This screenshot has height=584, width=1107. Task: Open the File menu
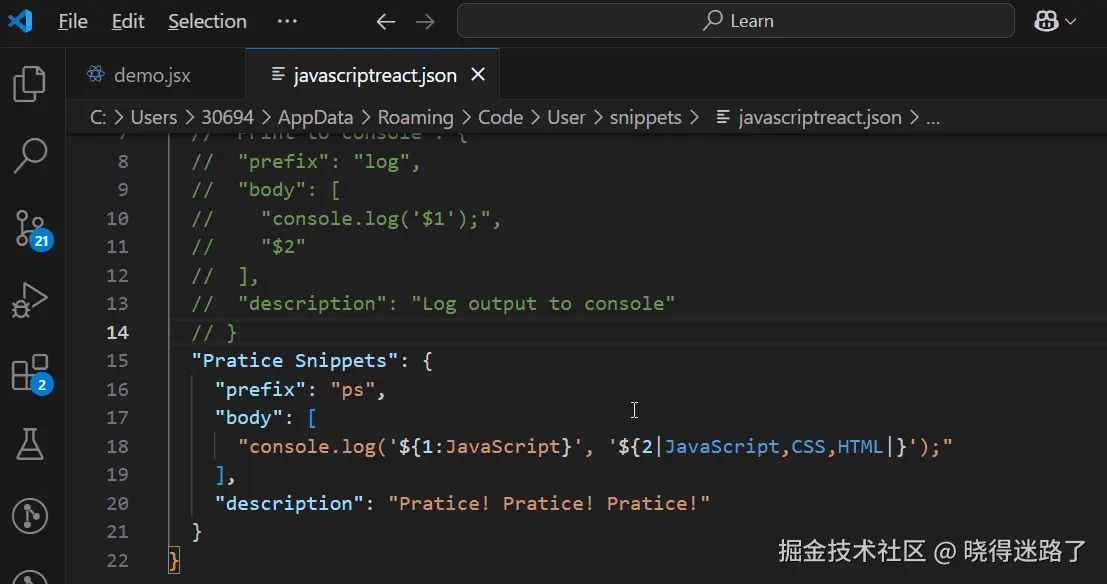[73, 21]
